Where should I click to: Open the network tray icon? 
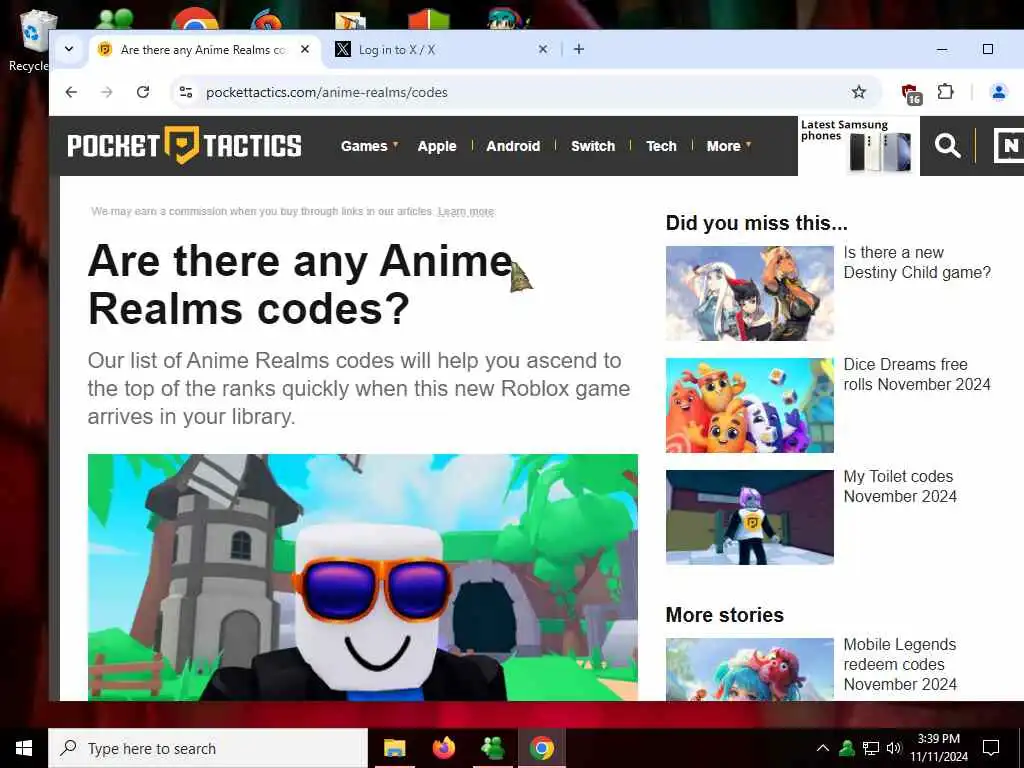[x=871, y=748]
